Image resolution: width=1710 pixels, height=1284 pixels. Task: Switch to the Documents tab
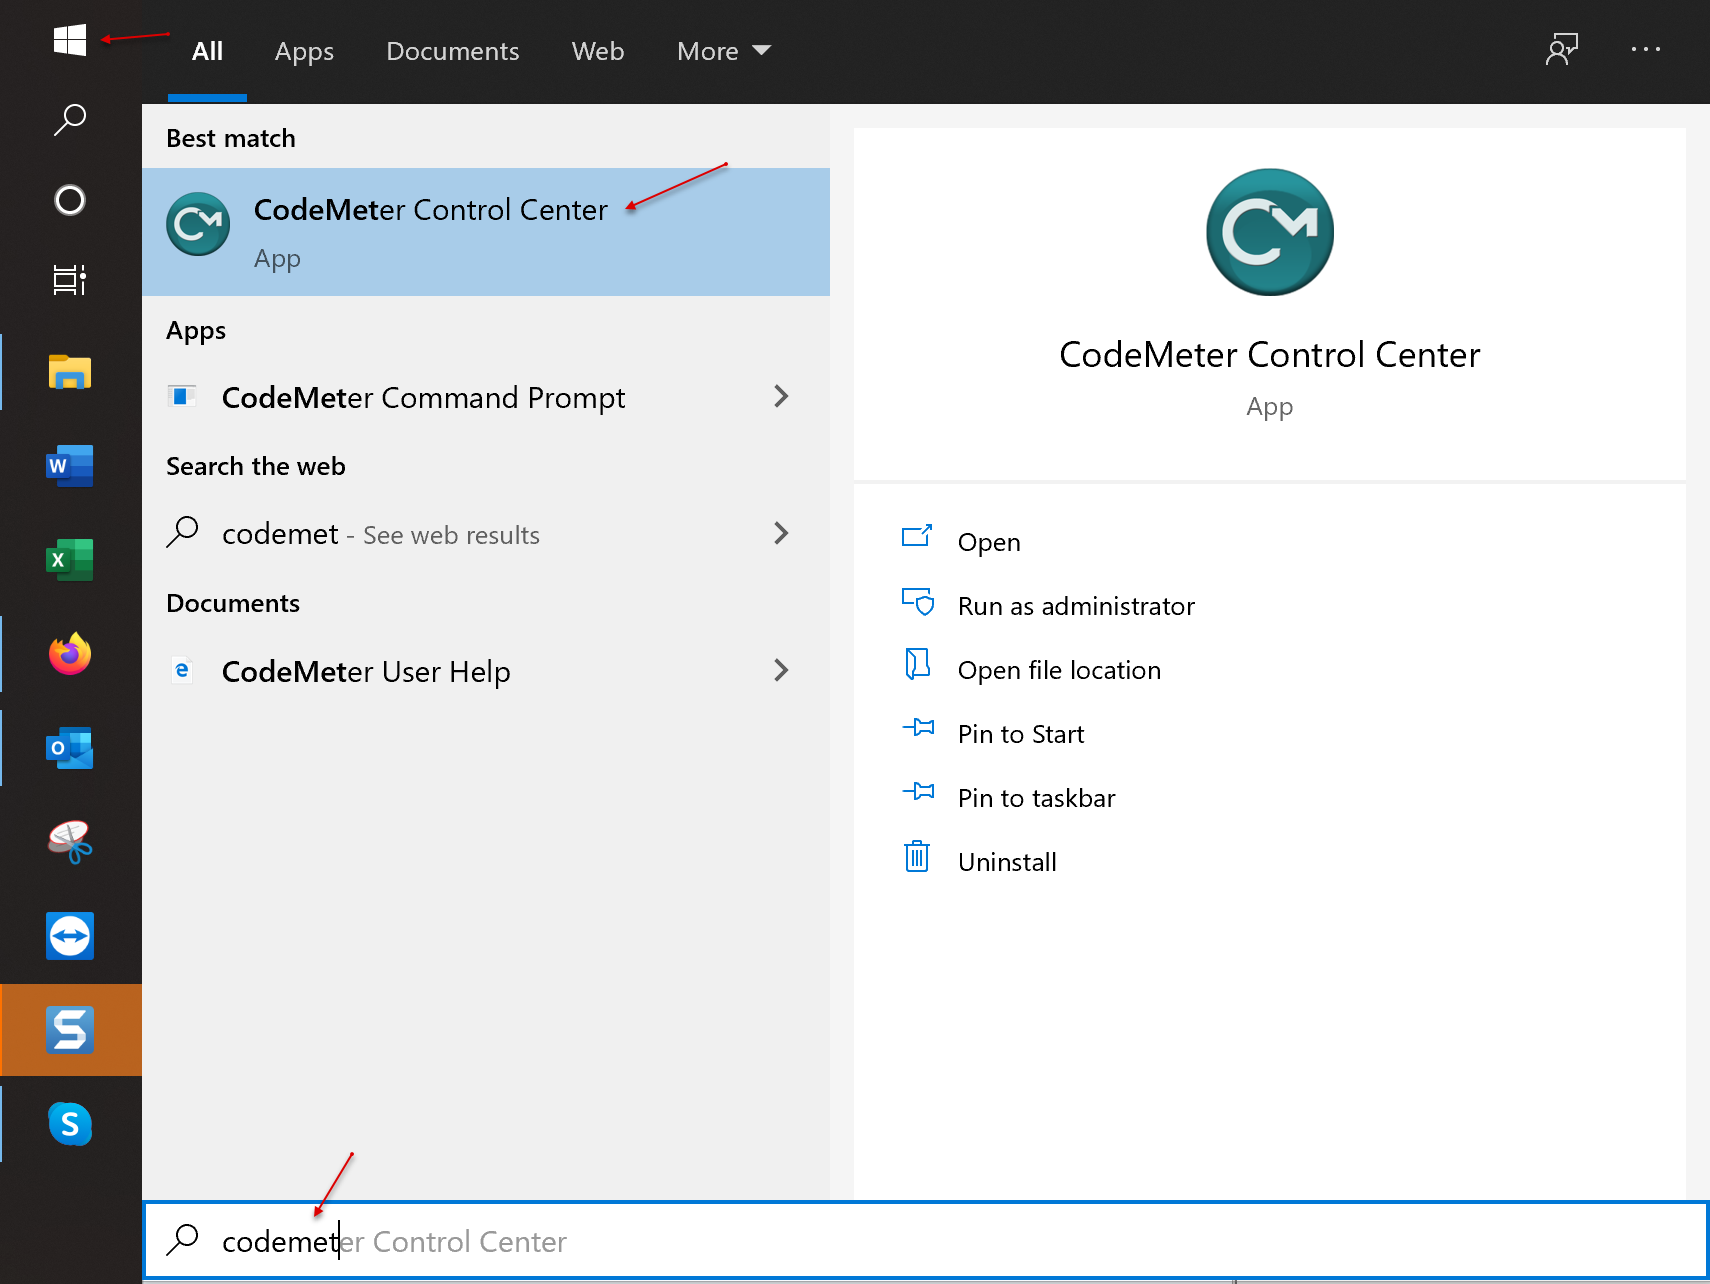(x=452, y=51)
